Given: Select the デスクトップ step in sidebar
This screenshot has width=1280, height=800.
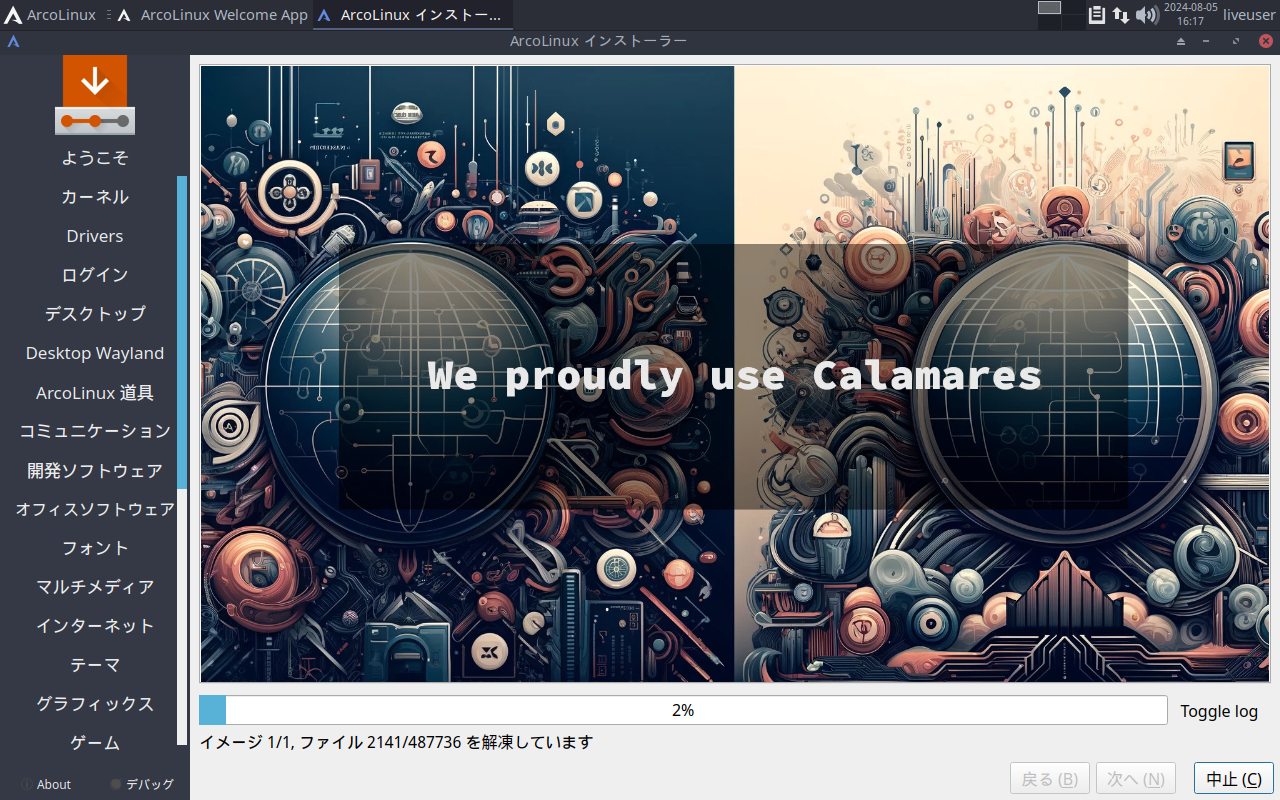Looking at the screenshot, I should pyautogui.click(x=95, y=314).
